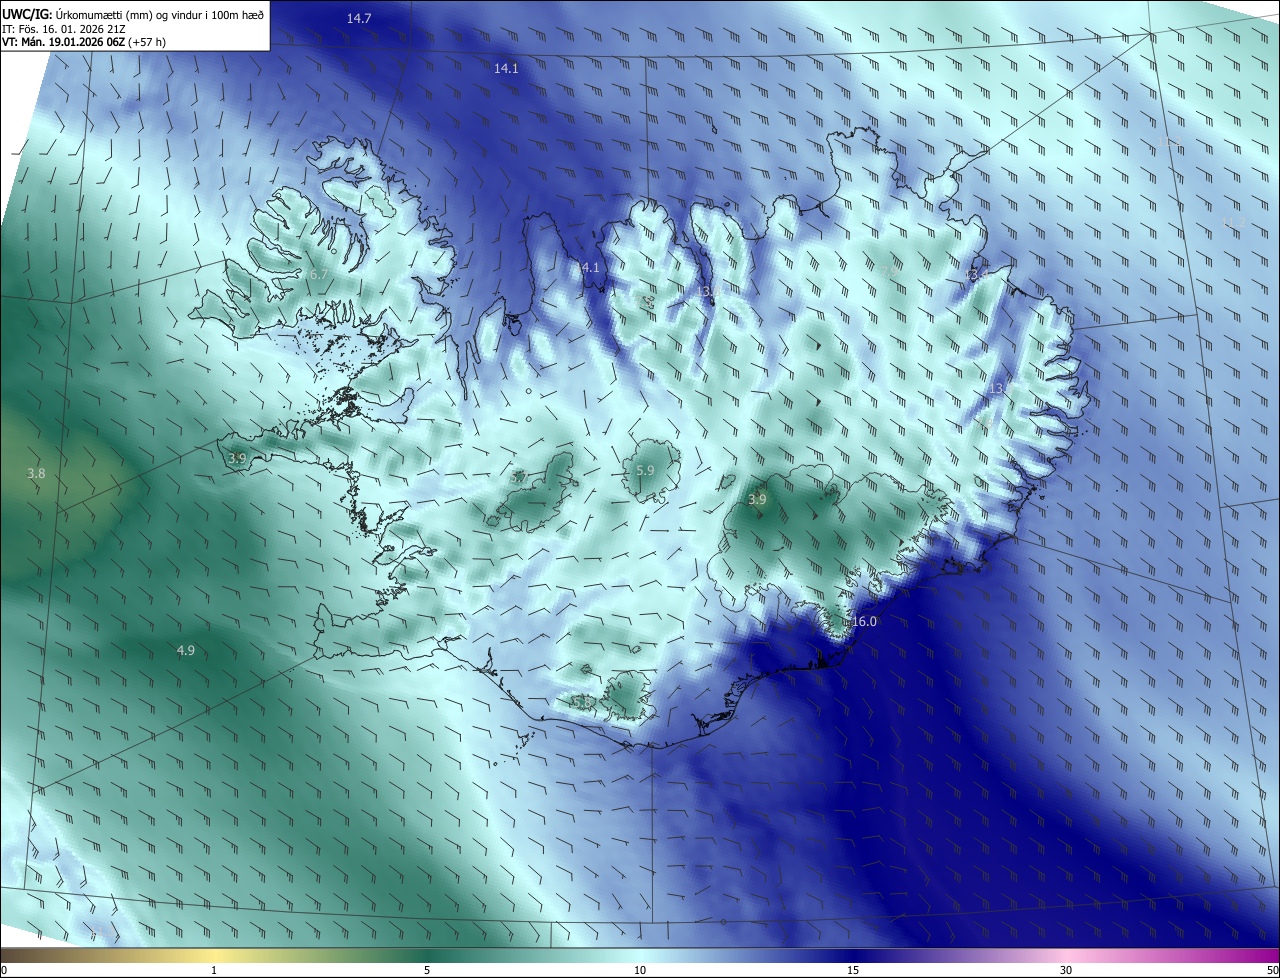Click the 10 tick on the color scale

(640, 970)
